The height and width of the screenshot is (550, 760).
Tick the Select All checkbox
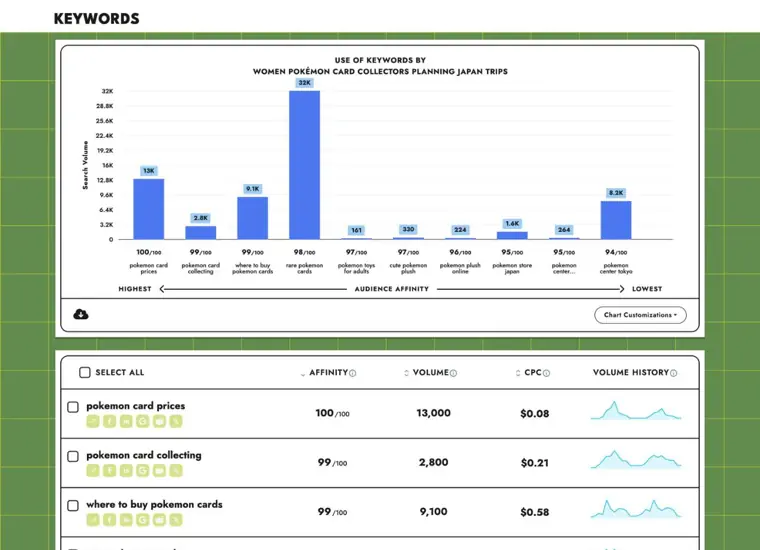(85, 372)
